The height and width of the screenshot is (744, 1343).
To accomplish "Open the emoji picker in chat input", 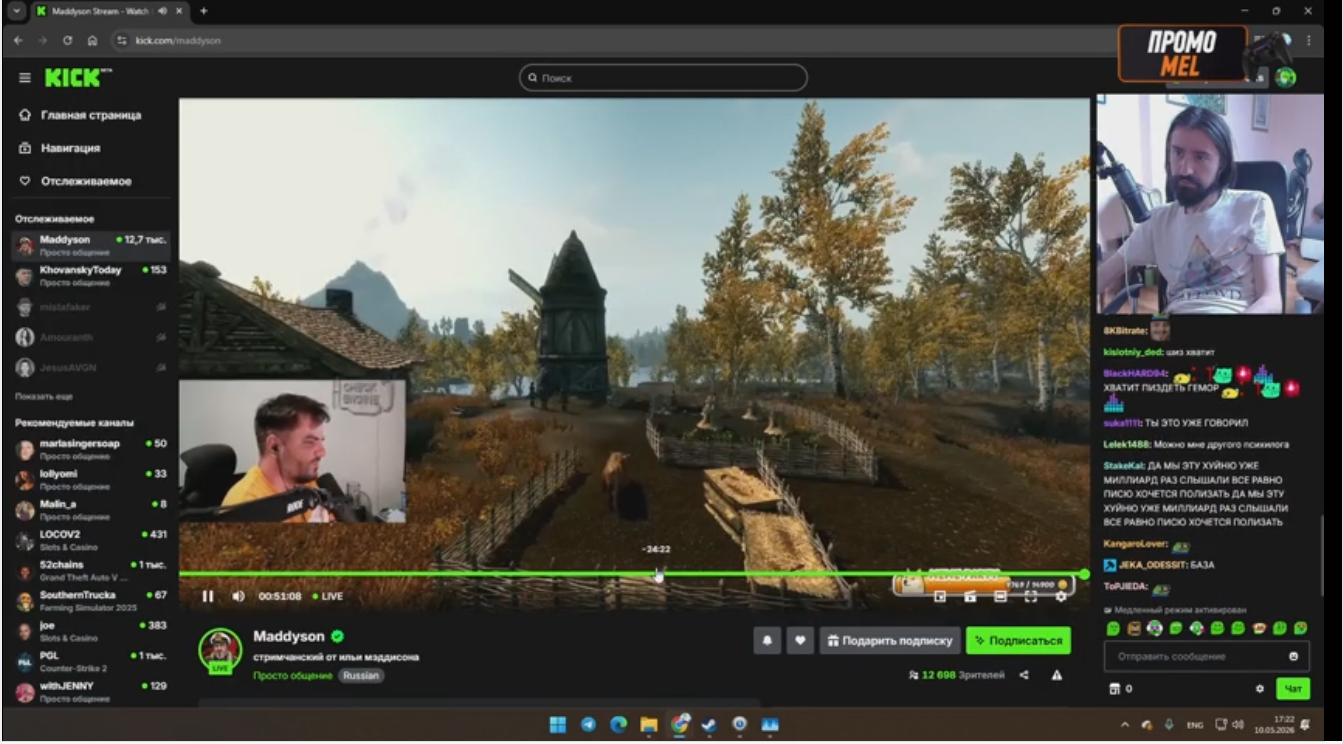I will pyautogui.click(x=1294, y=656).
